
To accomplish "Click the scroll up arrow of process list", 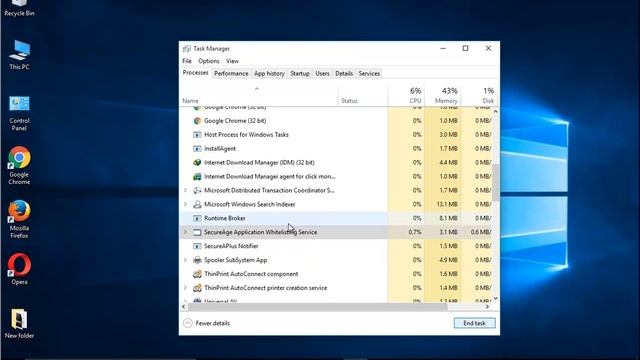I will (x=496, y=111).
